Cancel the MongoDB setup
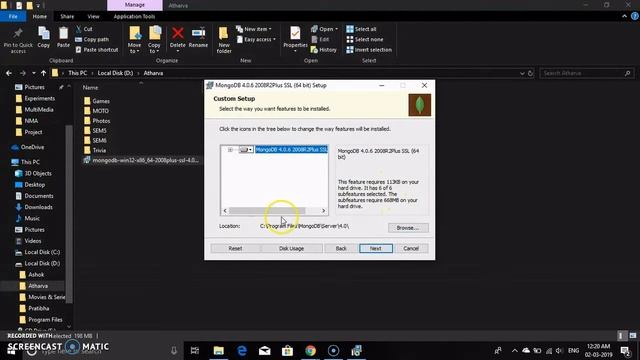The width and height of the screenshot is (640, 360). pos(411,248)
